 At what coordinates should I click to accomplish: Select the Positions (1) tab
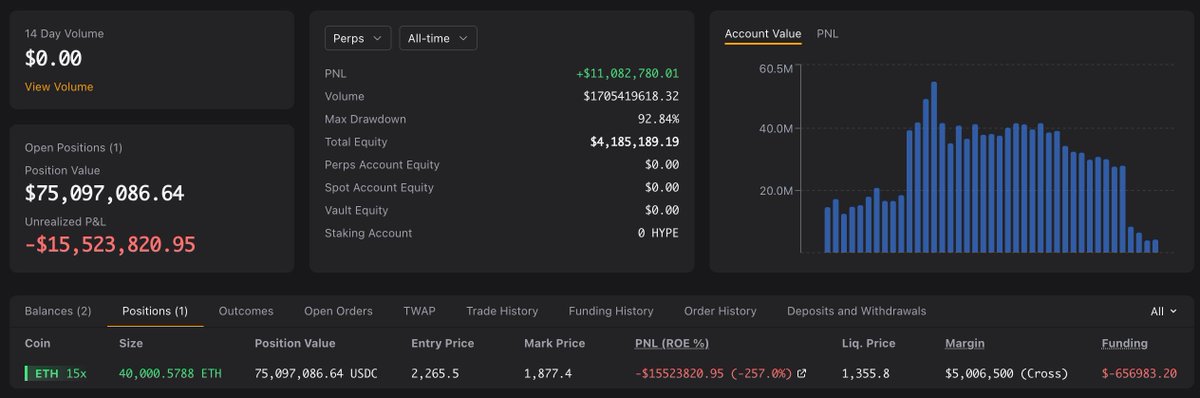click(155, 311)
